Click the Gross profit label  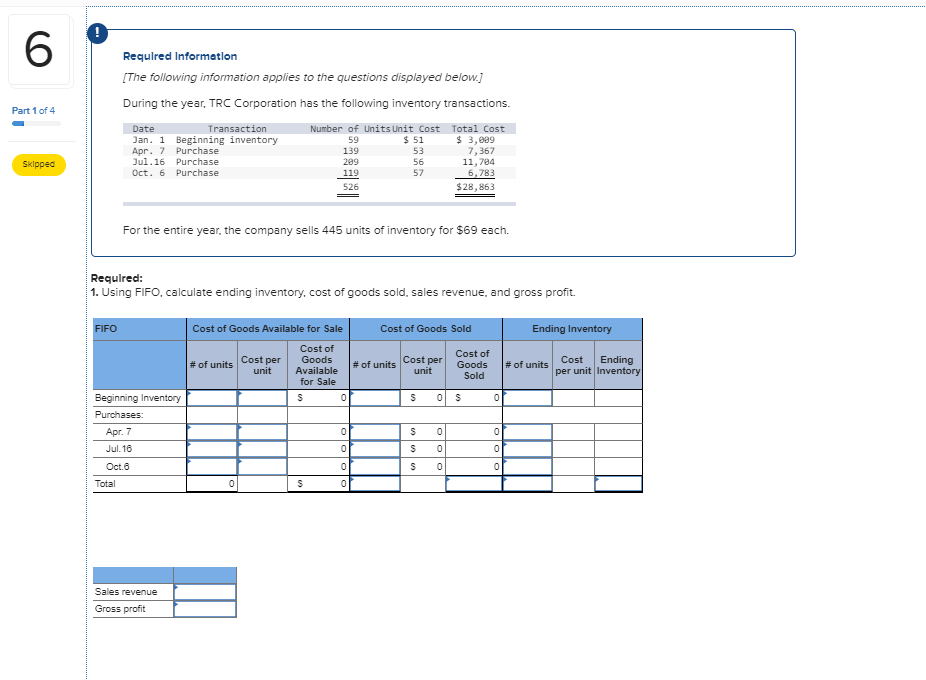pos(120,609)
